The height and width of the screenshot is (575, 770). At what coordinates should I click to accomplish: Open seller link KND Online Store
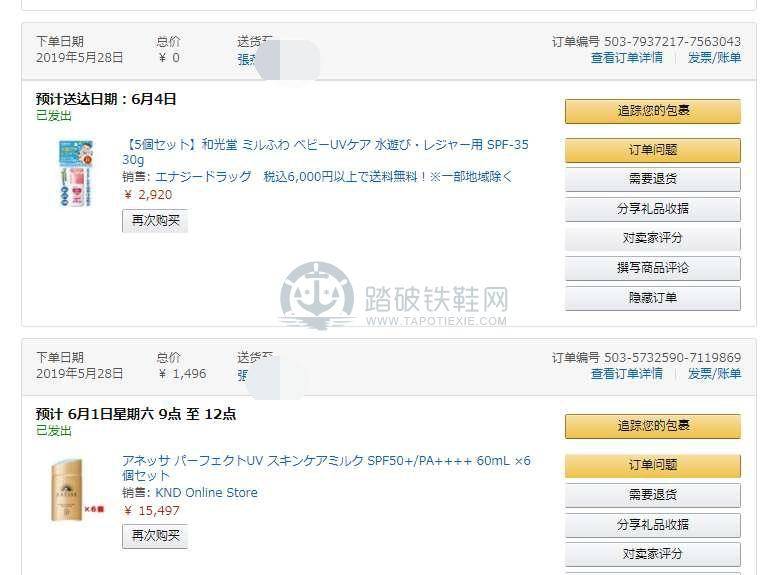point(206,492)
